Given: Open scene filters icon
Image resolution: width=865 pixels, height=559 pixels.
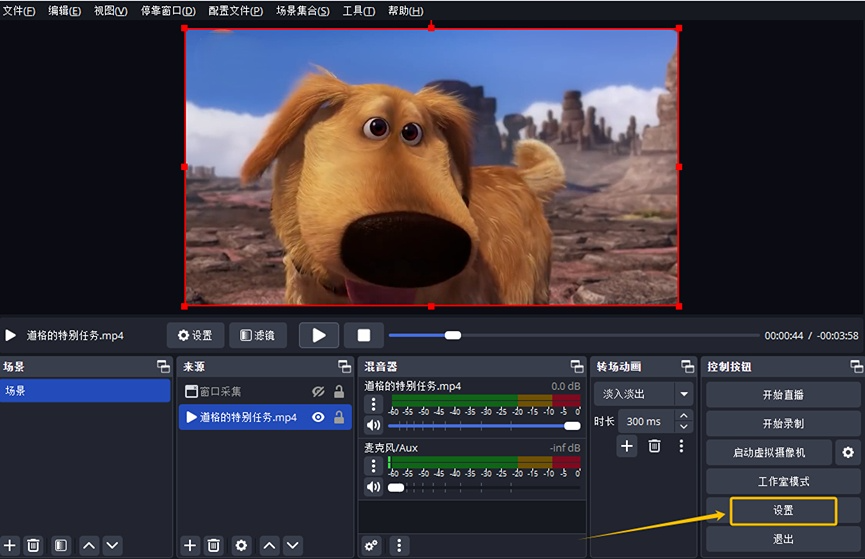Looking at the screenshot, I should (61, 545).
